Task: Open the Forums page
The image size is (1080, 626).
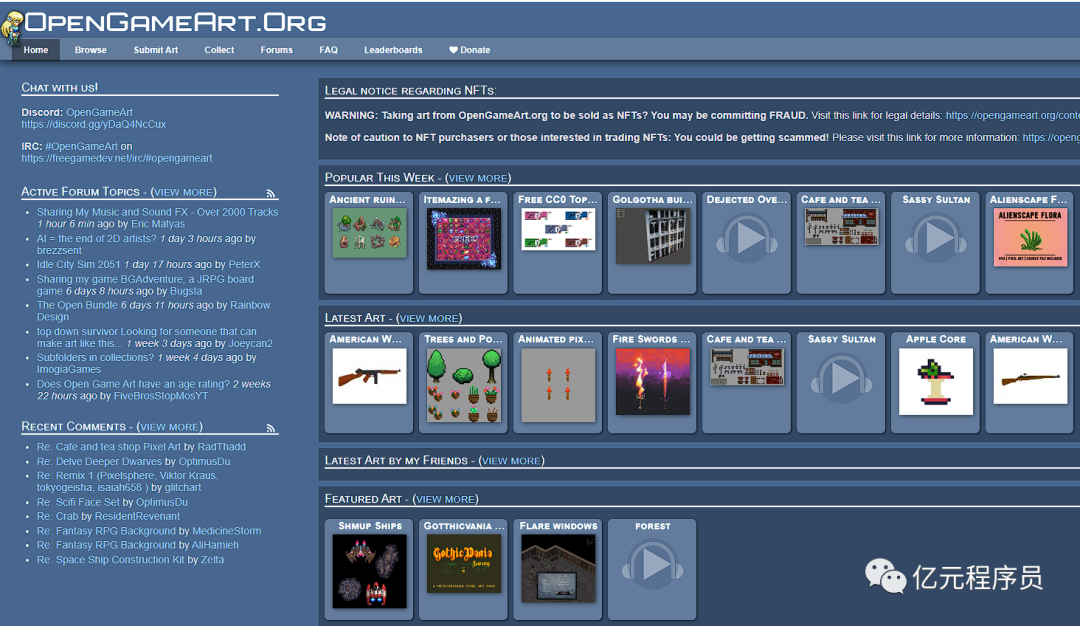Action: point(276,50)
